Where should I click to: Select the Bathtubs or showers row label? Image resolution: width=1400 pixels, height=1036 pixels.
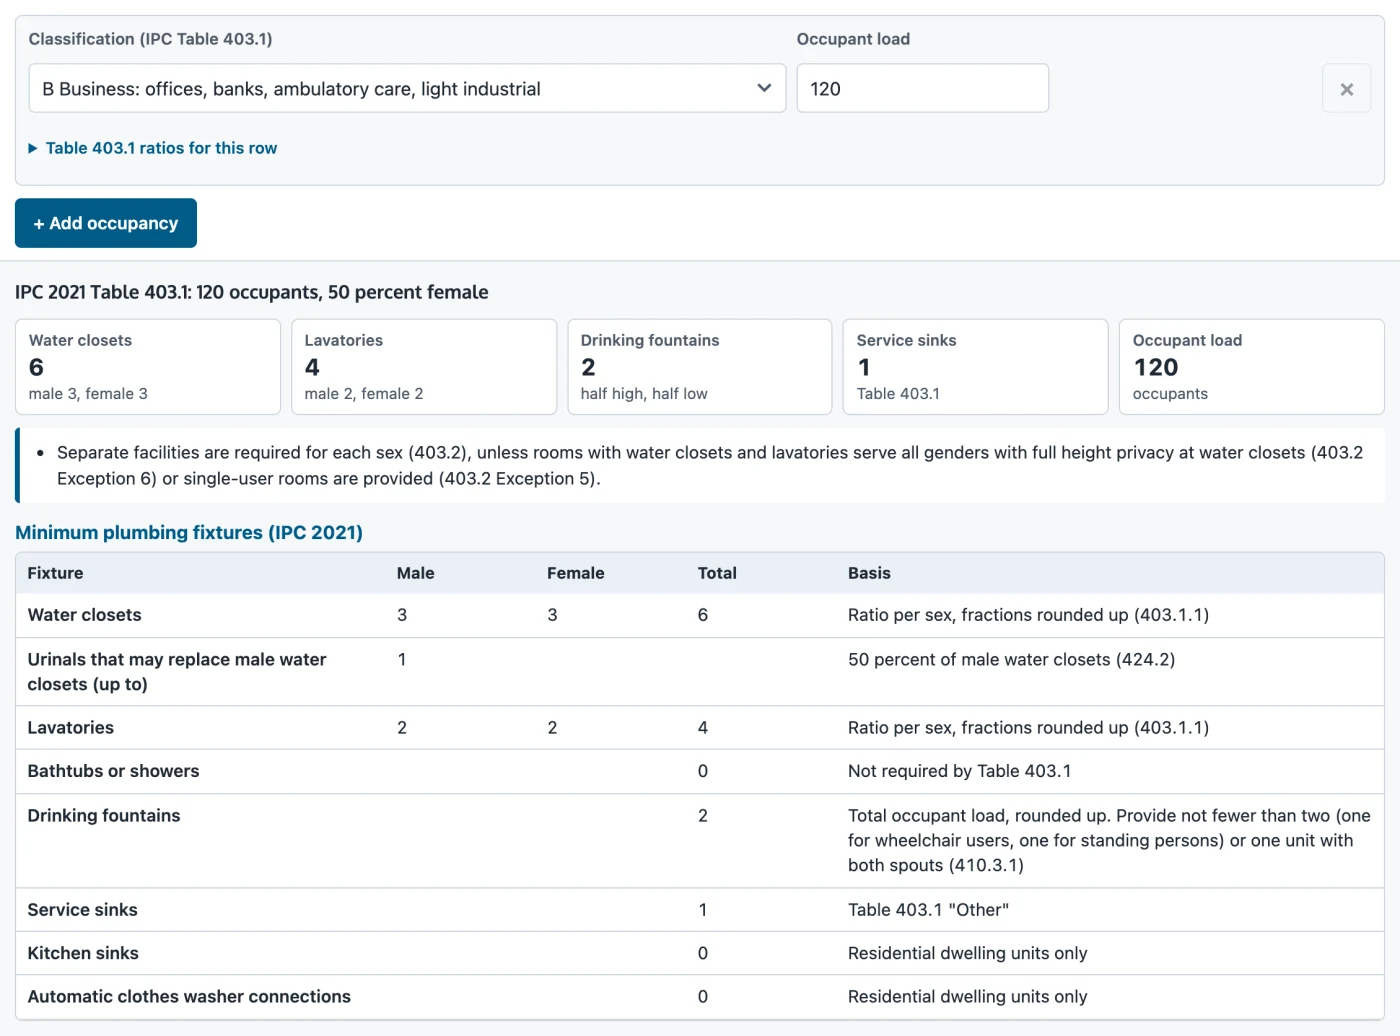click(113, 771)
